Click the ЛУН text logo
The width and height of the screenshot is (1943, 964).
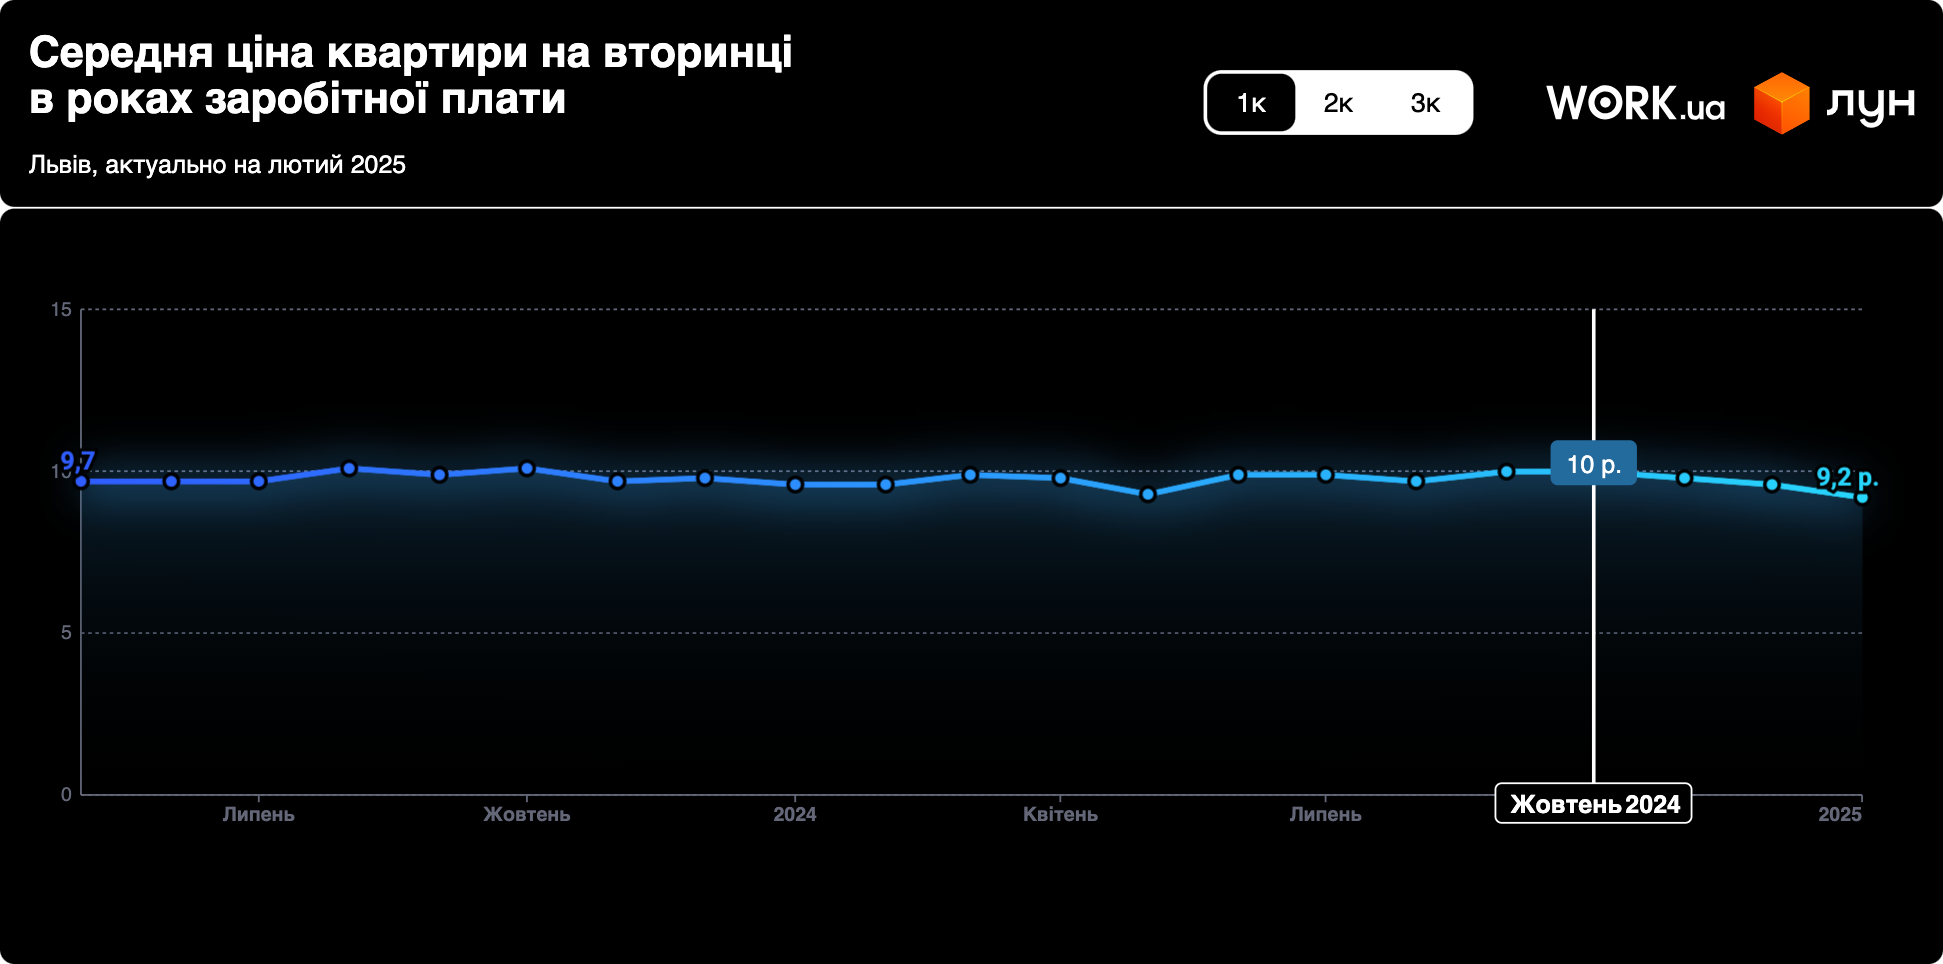click(1869, 103)
